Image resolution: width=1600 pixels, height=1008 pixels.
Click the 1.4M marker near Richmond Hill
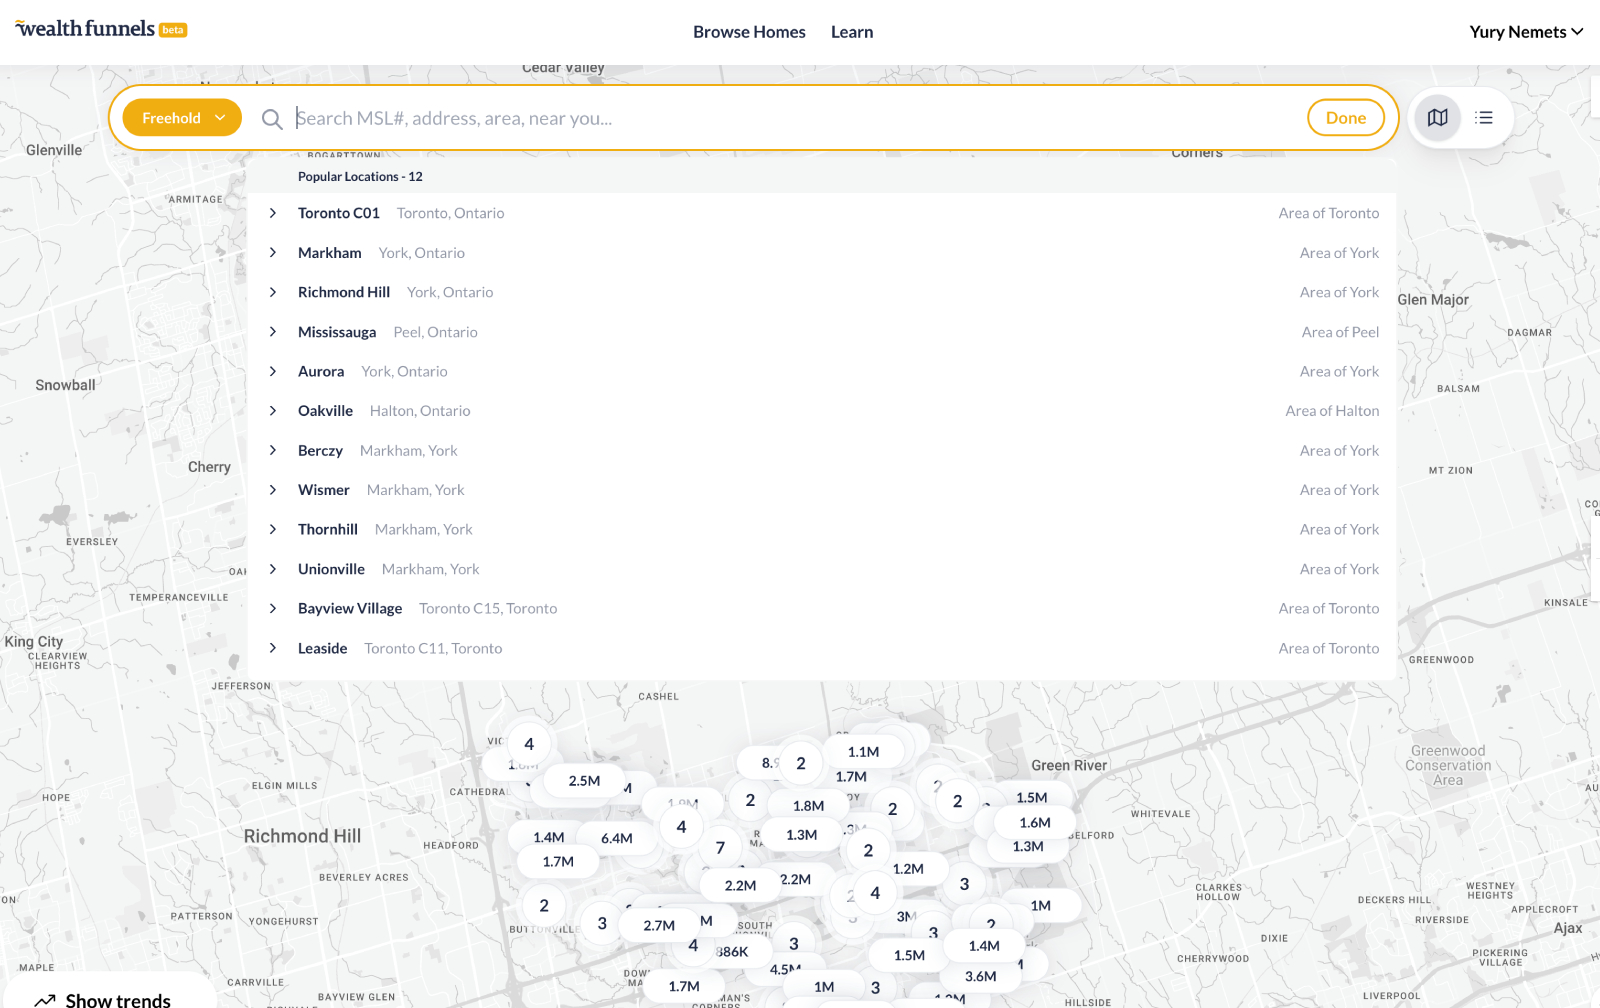point(549,838)
